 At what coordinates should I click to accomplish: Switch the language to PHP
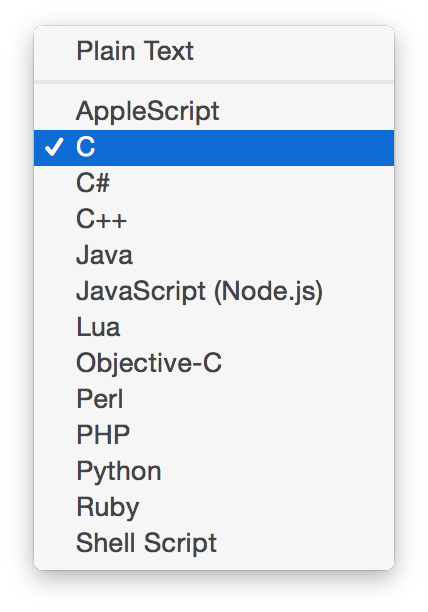(x=214, y=435)
